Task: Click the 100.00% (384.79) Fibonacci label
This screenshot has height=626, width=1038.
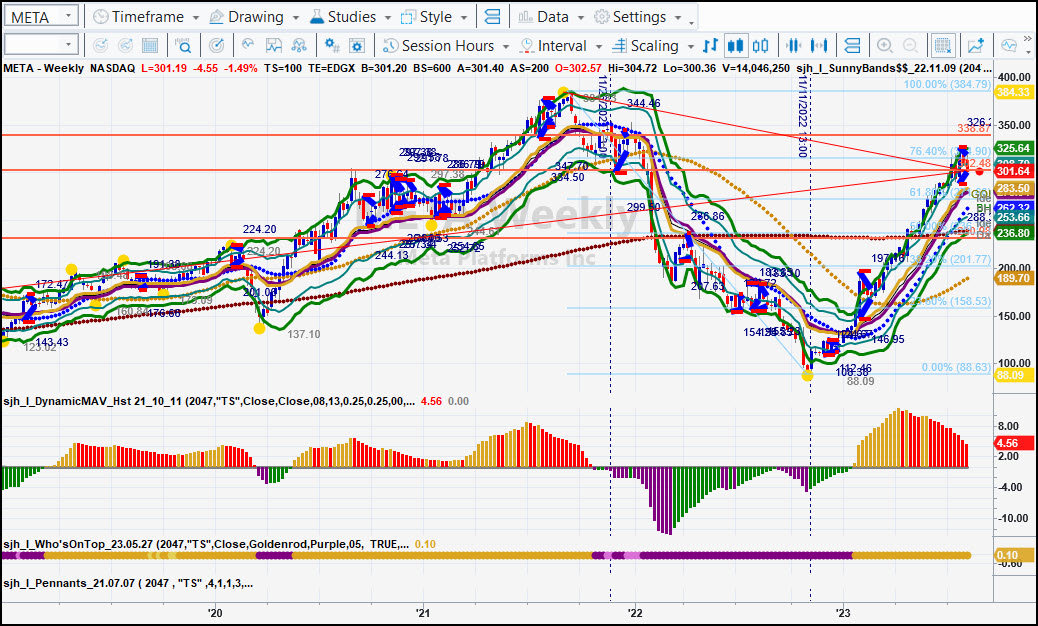Action: click(947, 85)
